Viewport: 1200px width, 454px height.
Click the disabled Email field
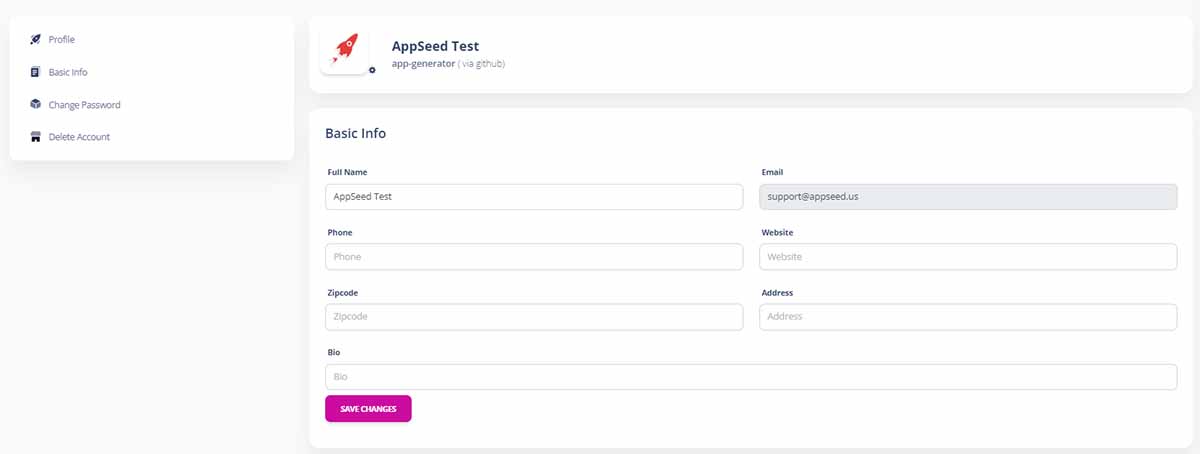[x=968, y=197]
